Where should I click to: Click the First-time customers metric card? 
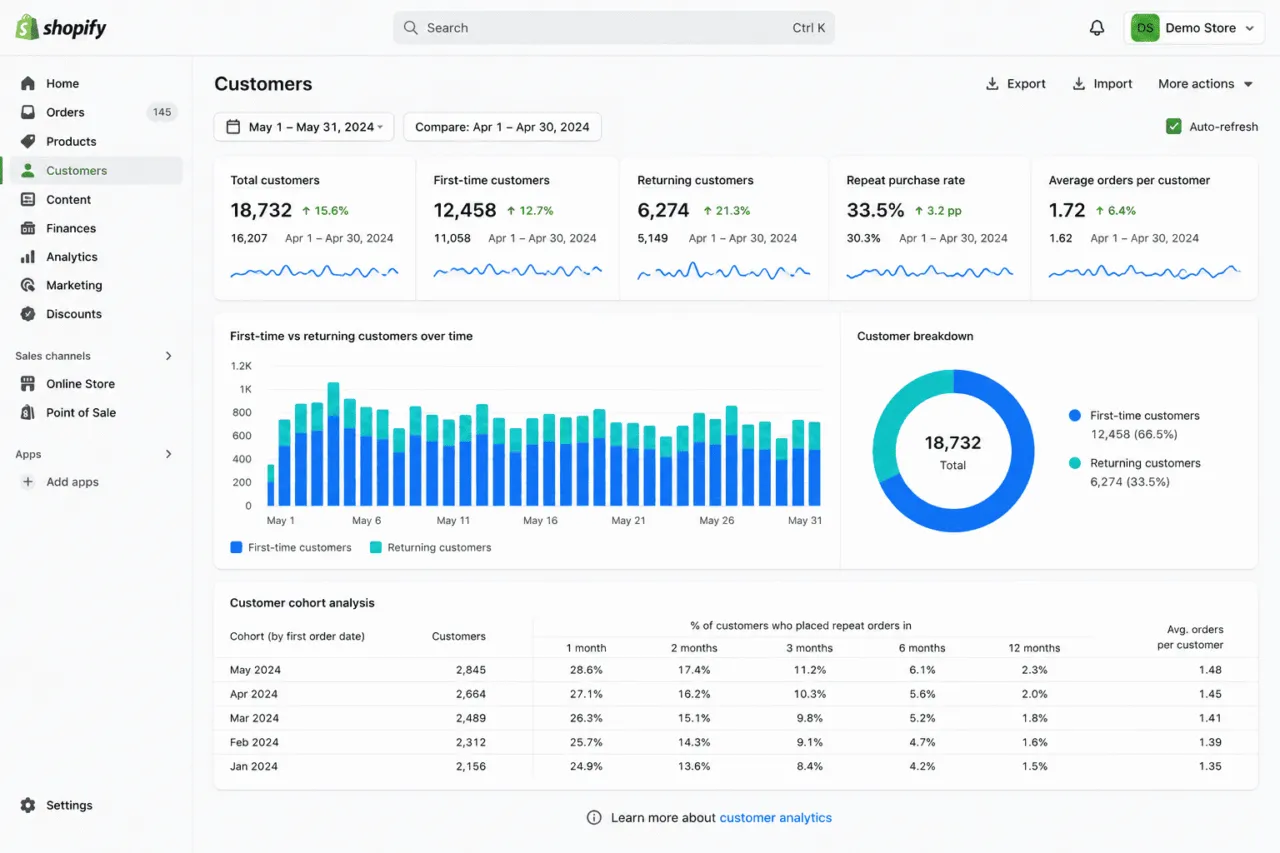(517, 228)
